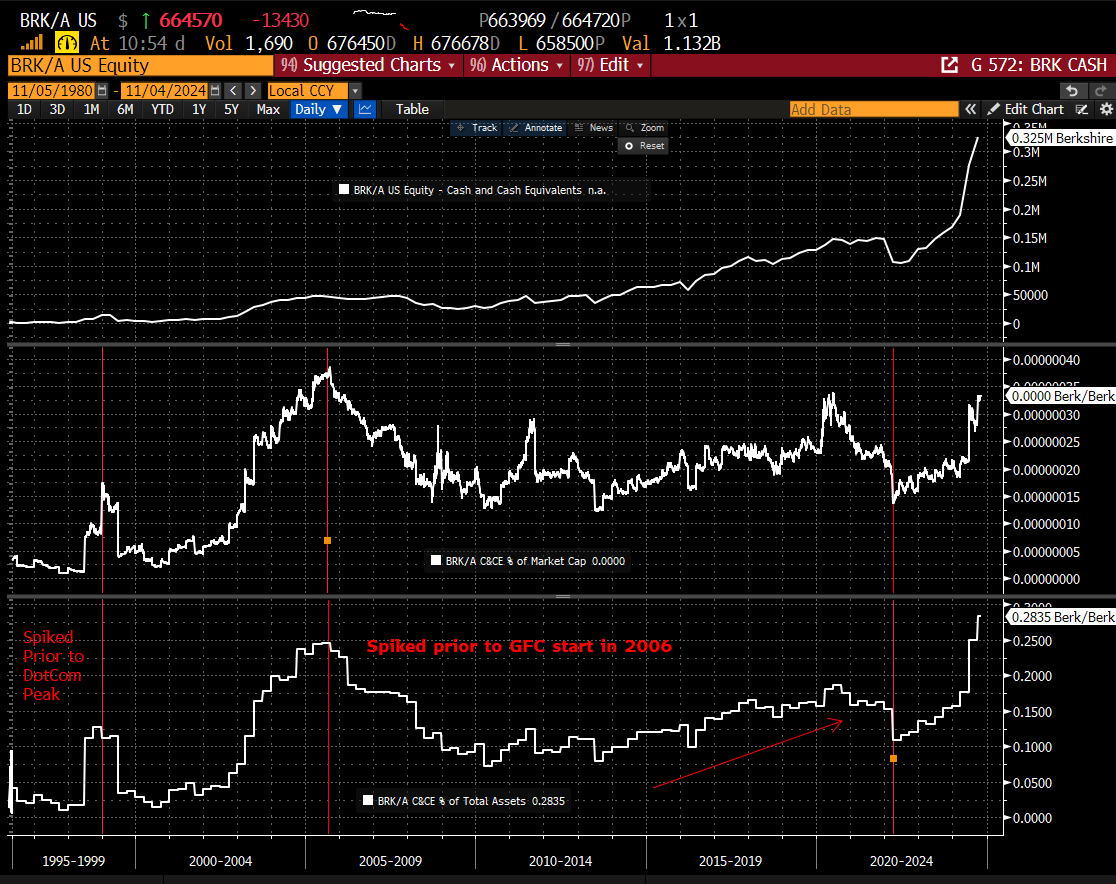The width and height of the screenshot is (1116, 884).
Task: Toggle C&CE % of Market Cap legend square
Action: (x=436, y=561)
